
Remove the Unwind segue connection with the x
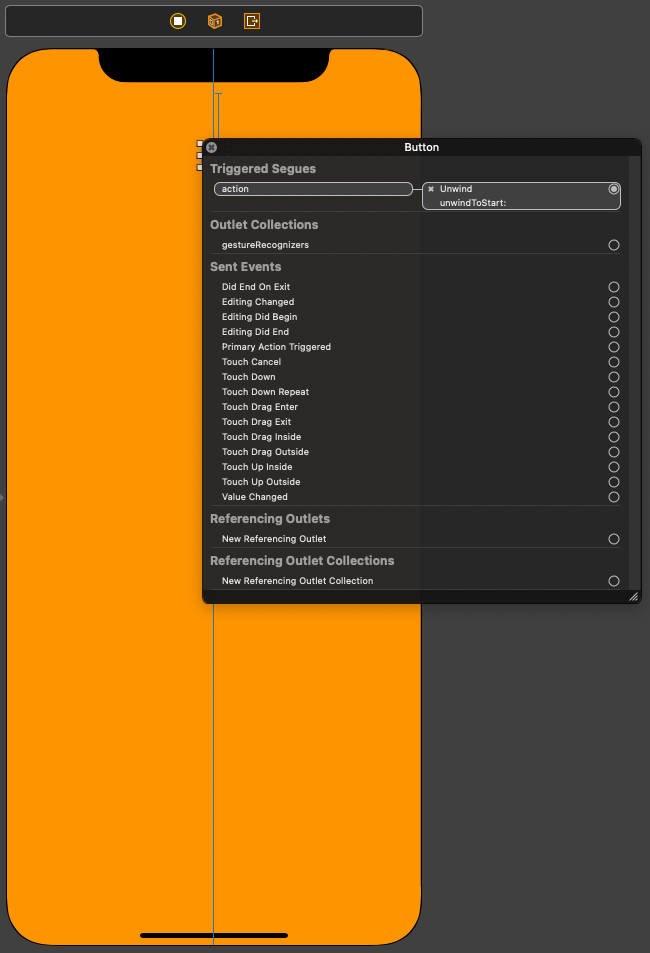click(431, 189)
